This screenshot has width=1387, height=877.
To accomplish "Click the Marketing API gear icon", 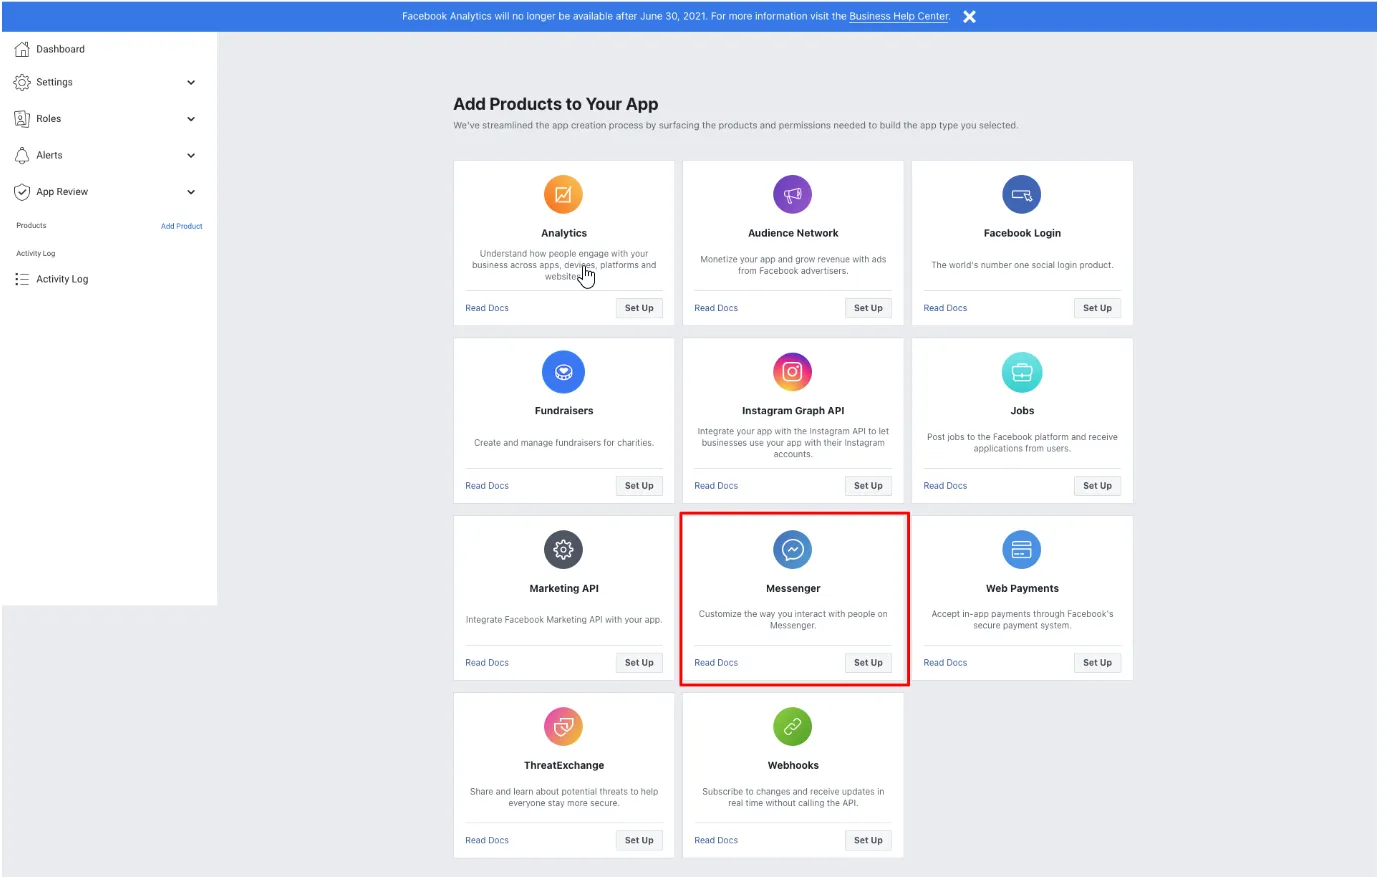I will [x=563, y=549].
